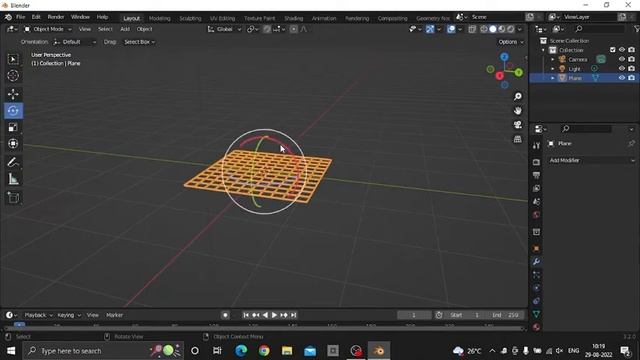The width and height of the screenshot is (640, 360).
Task: Open the Edit menu
Action: pyautogui.click(x=36, y=17)
